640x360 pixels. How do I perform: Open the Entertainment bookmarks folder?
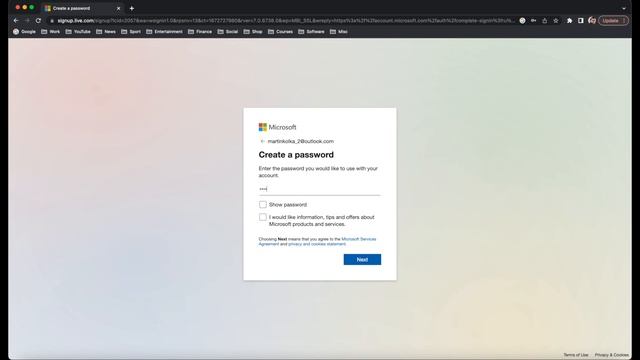click(164, 31)
